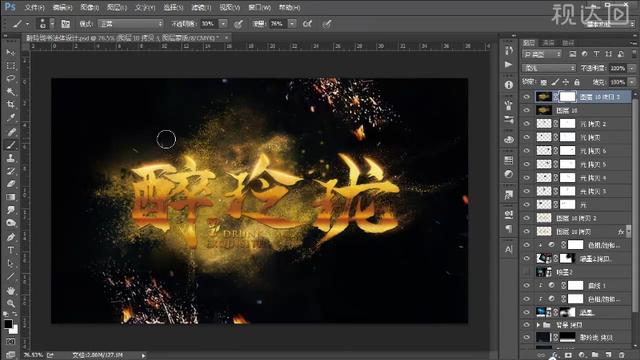Expand the 背景 拷贝 layer group
The width and height of the screenshot is (640, 360).
(x=538, y=325)
